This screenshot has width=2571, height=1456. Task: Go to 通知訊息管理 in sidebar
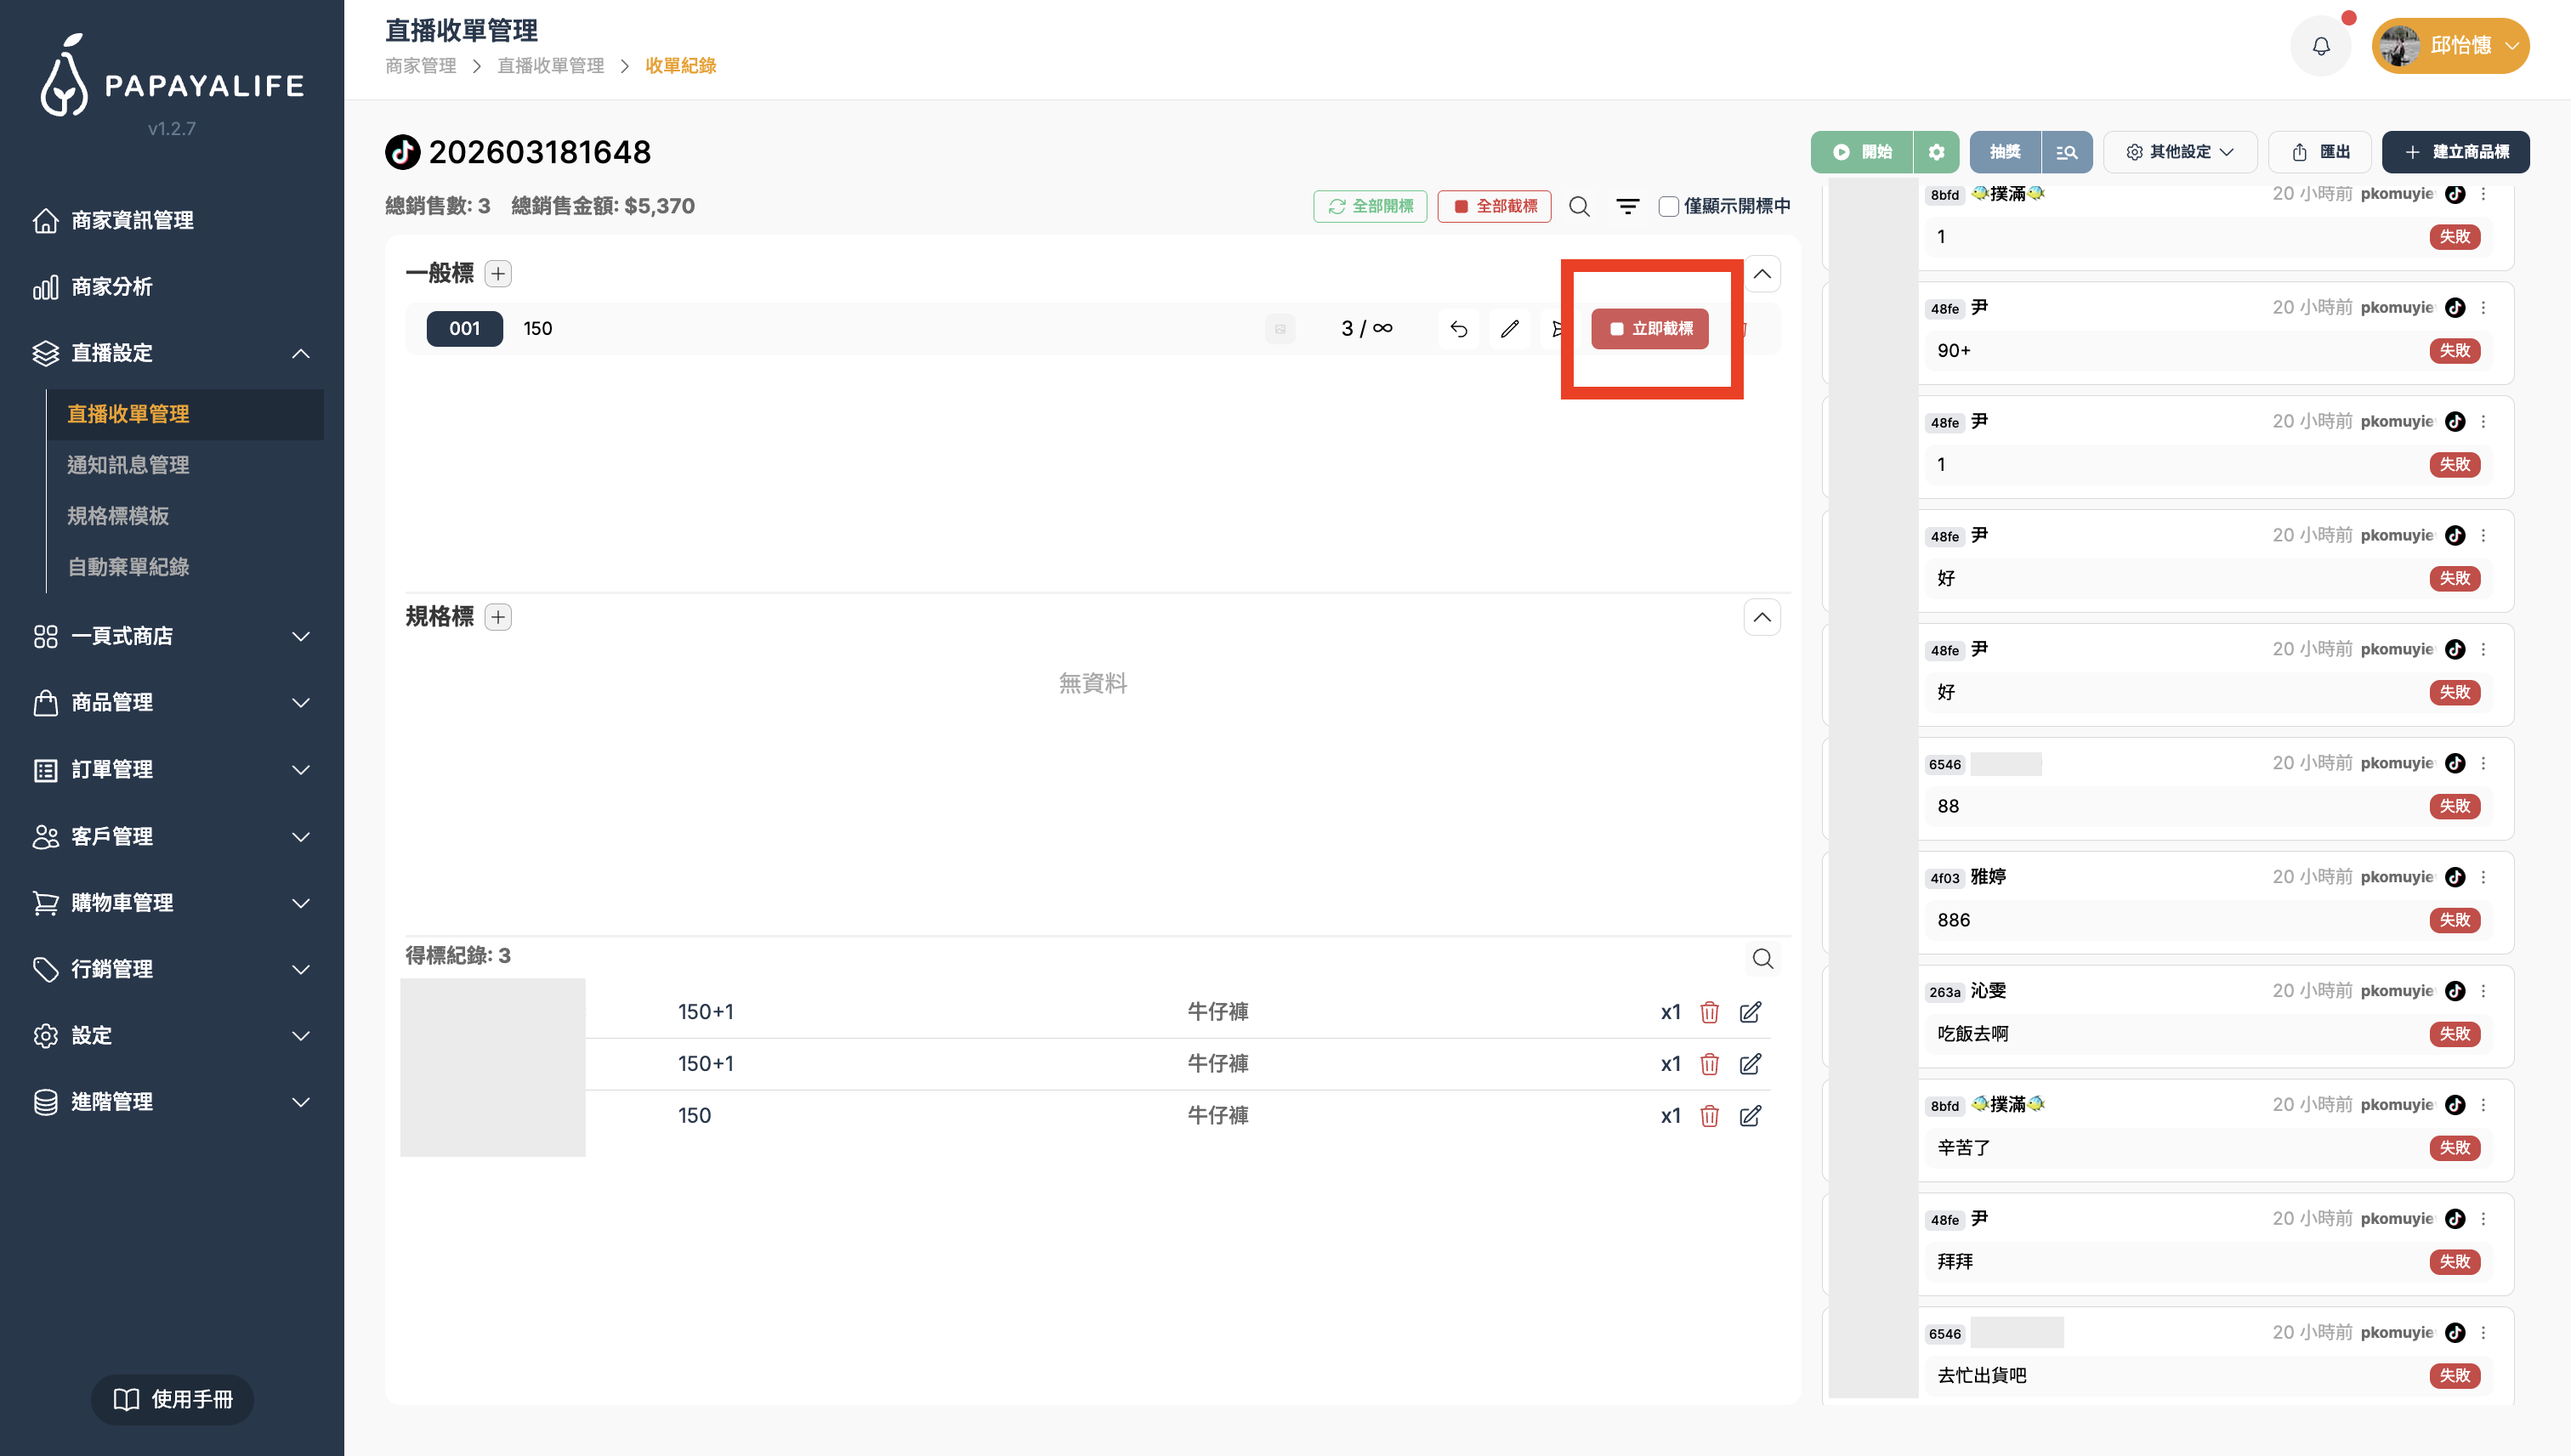(128, 465)
